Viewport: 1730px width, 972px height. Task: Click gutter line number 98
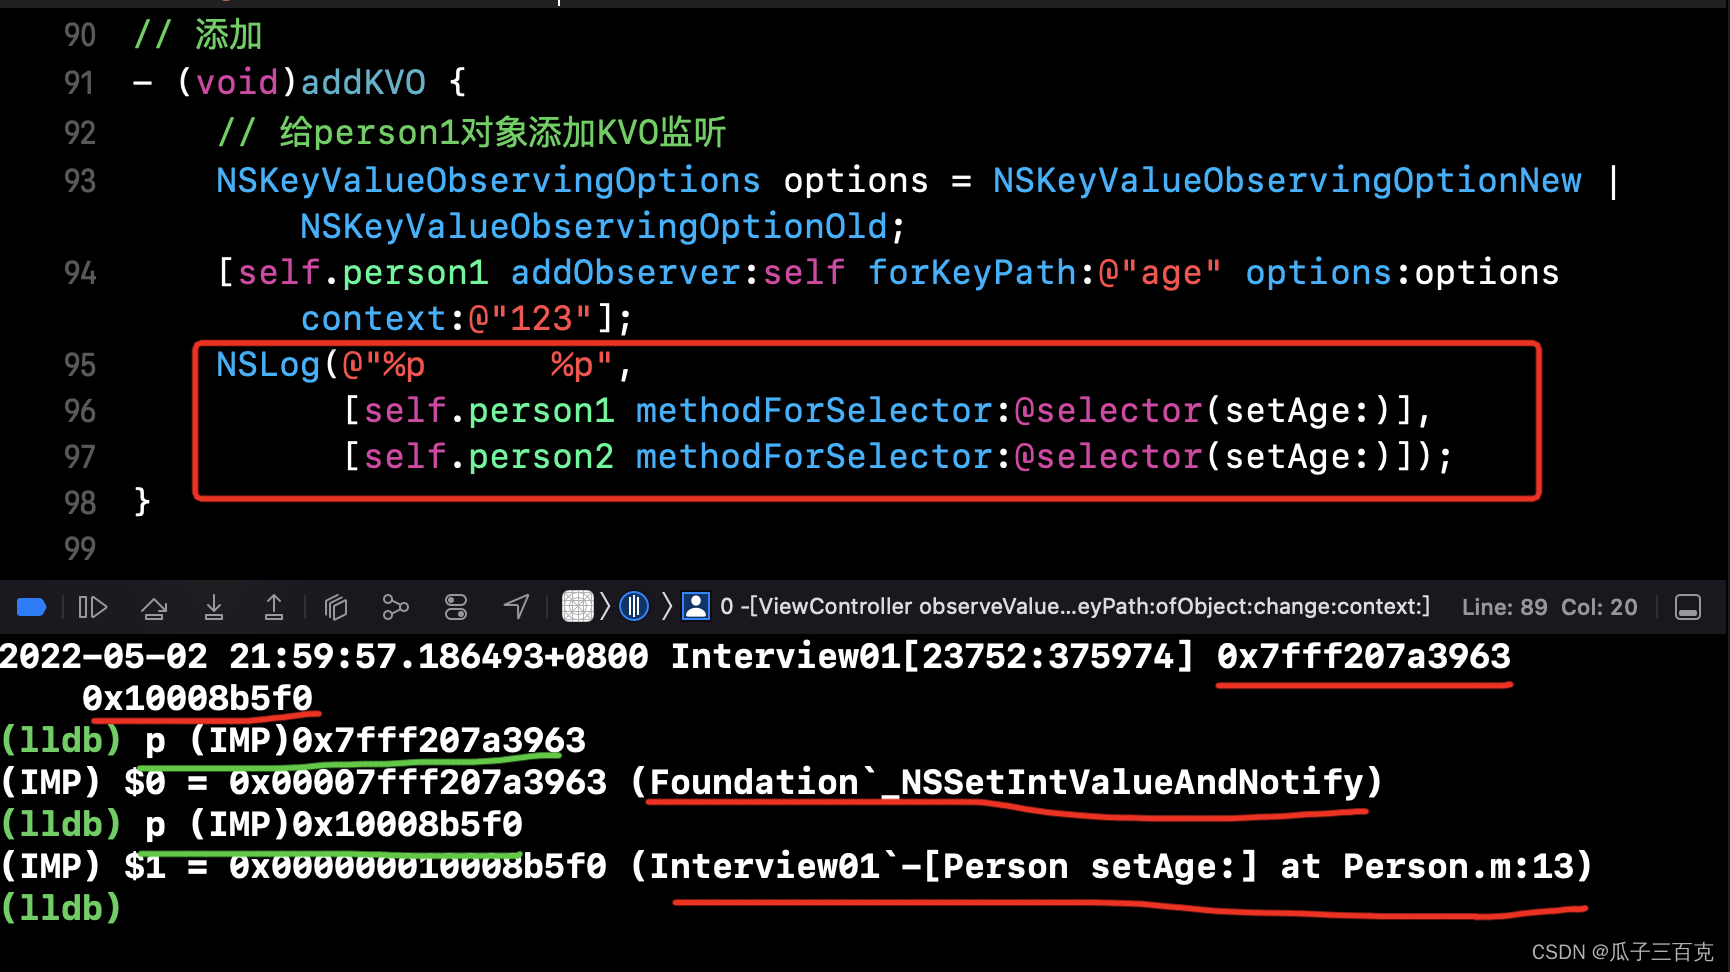80,502
